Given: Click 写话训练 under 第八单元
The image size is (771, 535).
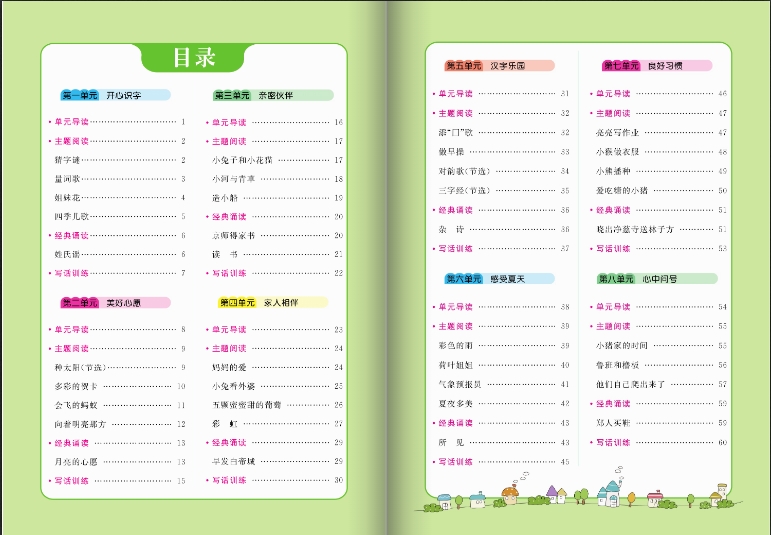Looking at the screenshot, I should tap(612, 442).
